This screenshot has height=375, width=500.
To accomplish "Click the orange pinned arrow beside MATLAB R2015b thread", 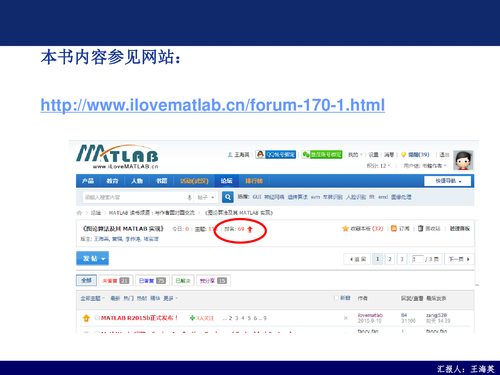I will pyautogui.click(x=86, y=318).
